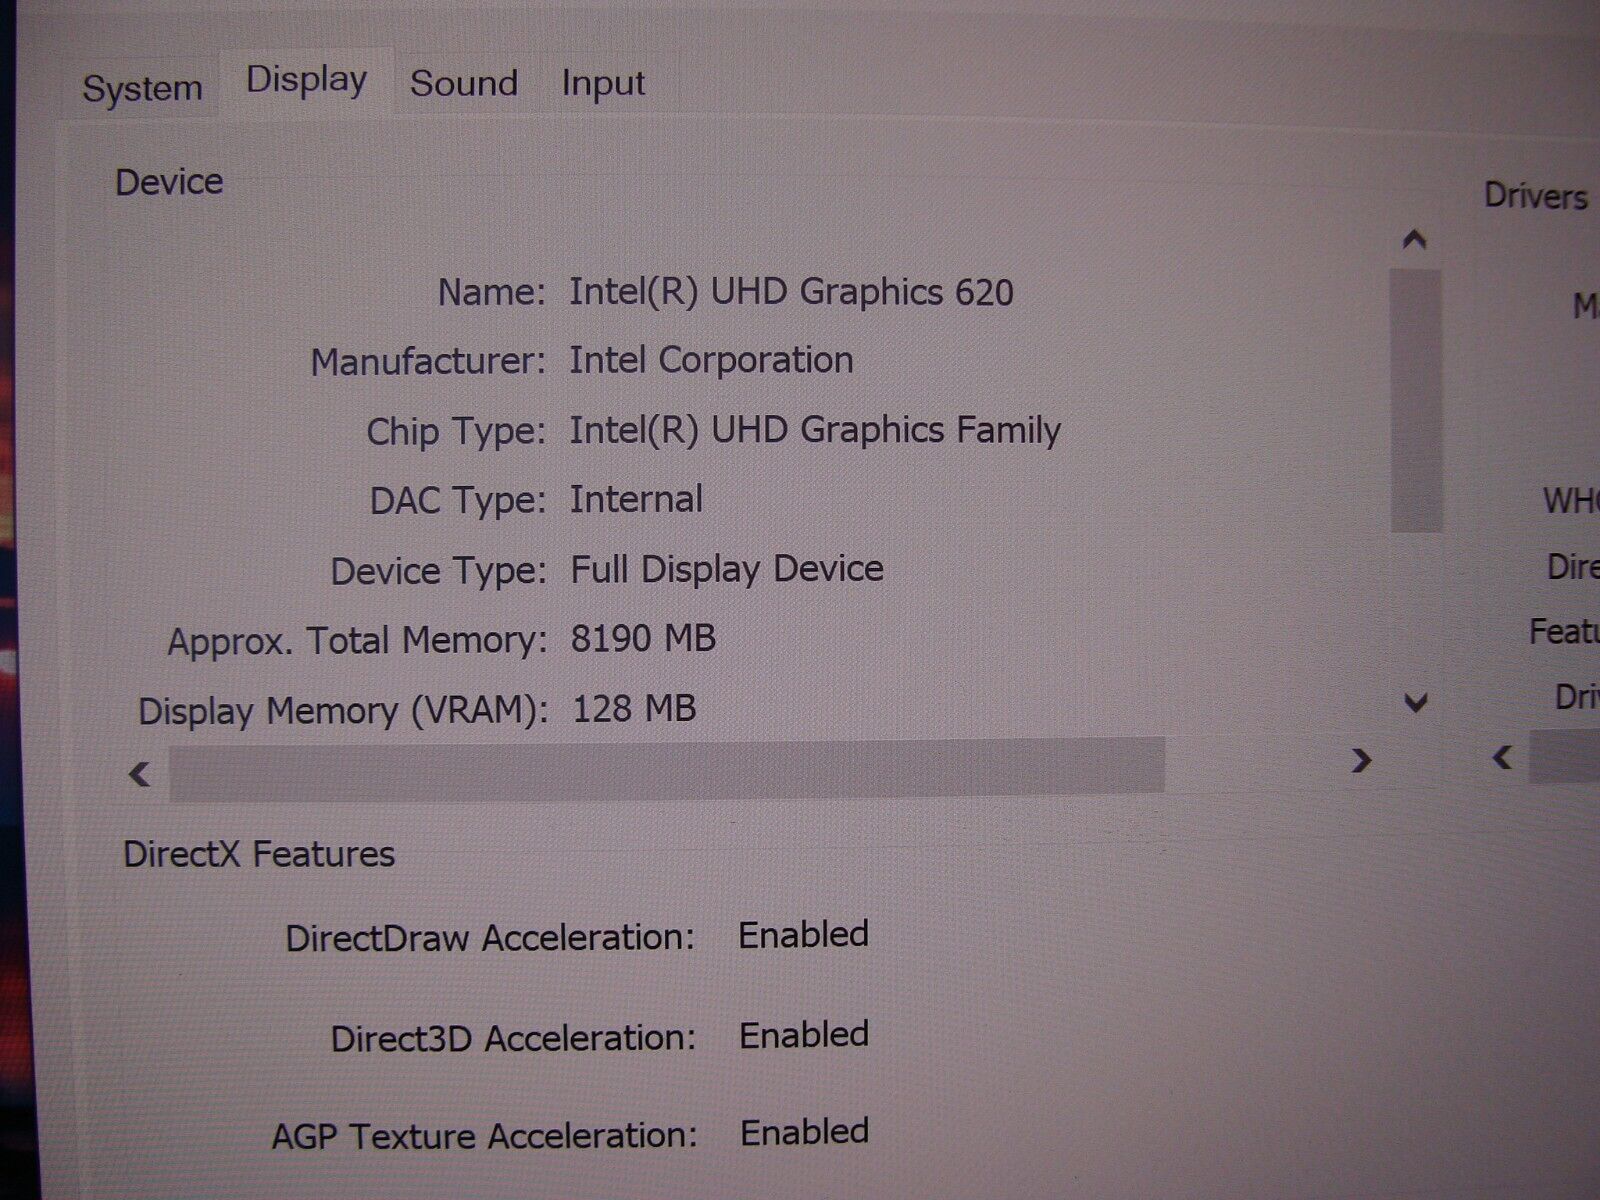Image resolution: width=1600 pixels, height=1200 pixels.
Task: Click the '128 MB' VRAM value
Action: (634, 708)
